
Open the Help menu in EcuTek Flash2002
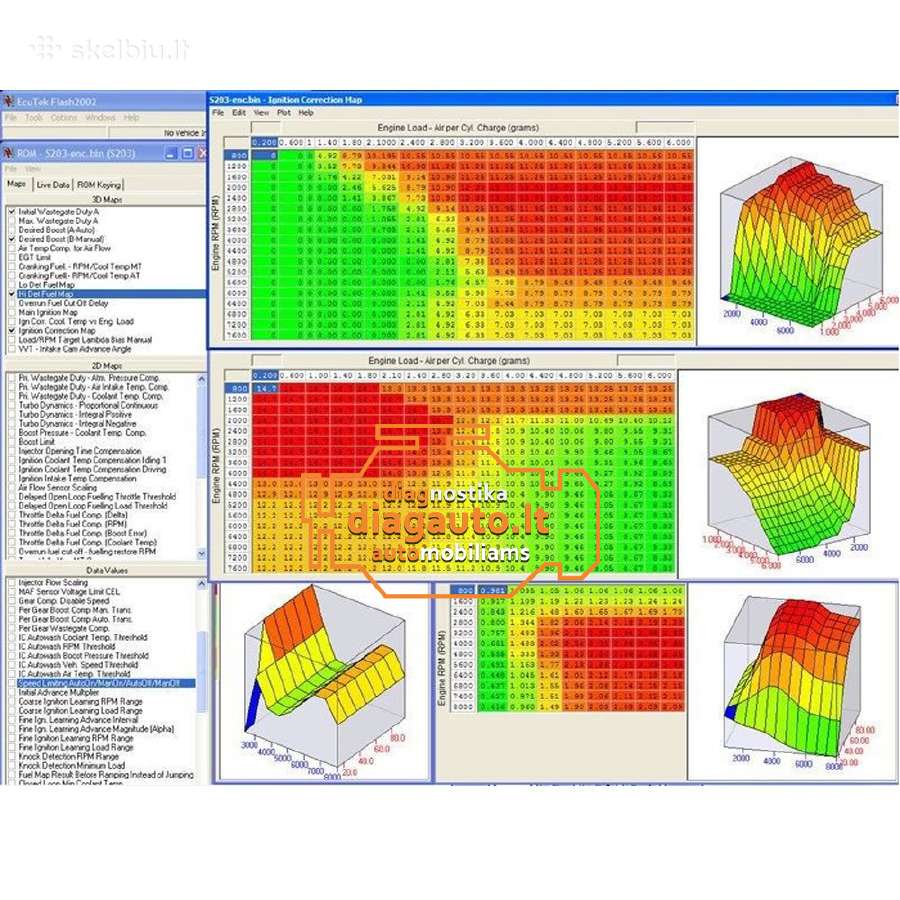pyautogui.click(x=131, y=117)
